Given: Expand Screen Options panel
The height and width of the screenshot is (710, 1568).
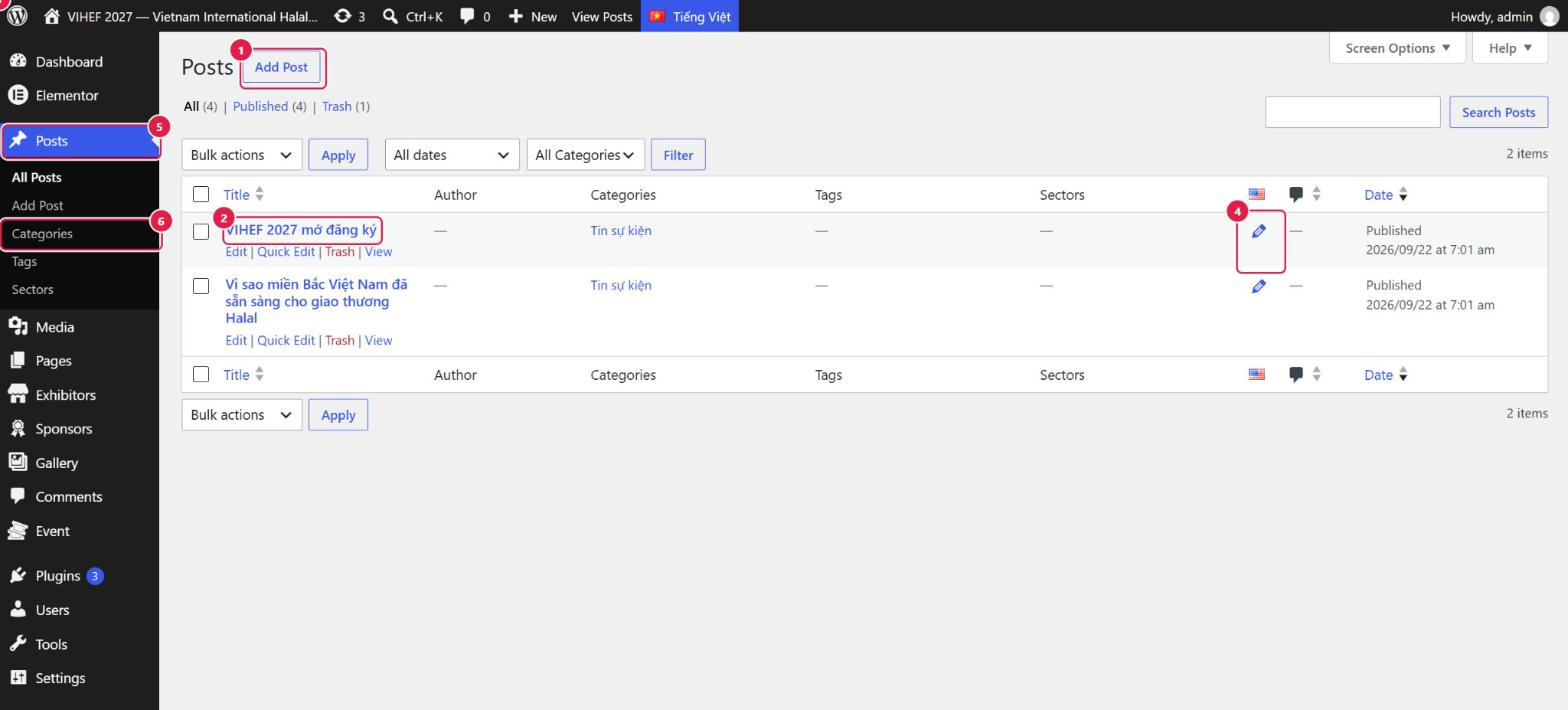Looking at the screenshot, I should [1397, 48].
